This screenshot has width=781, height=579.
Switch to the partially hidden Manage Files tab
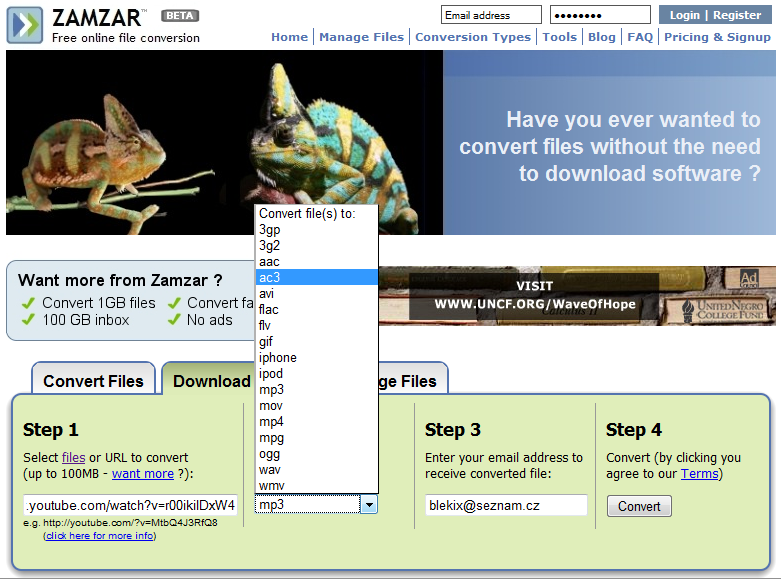coord(412,381)
